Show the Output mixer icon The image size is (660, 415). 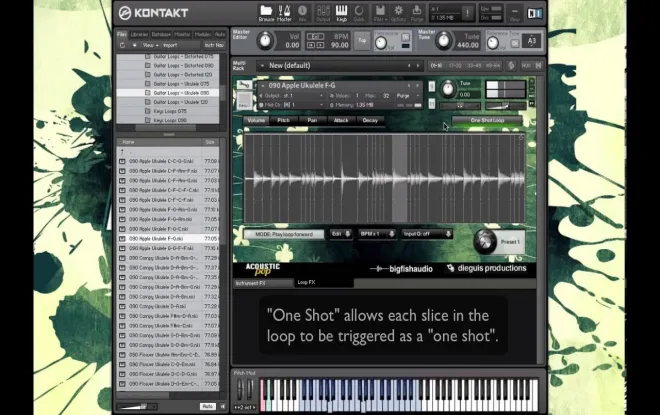(323, 13)
